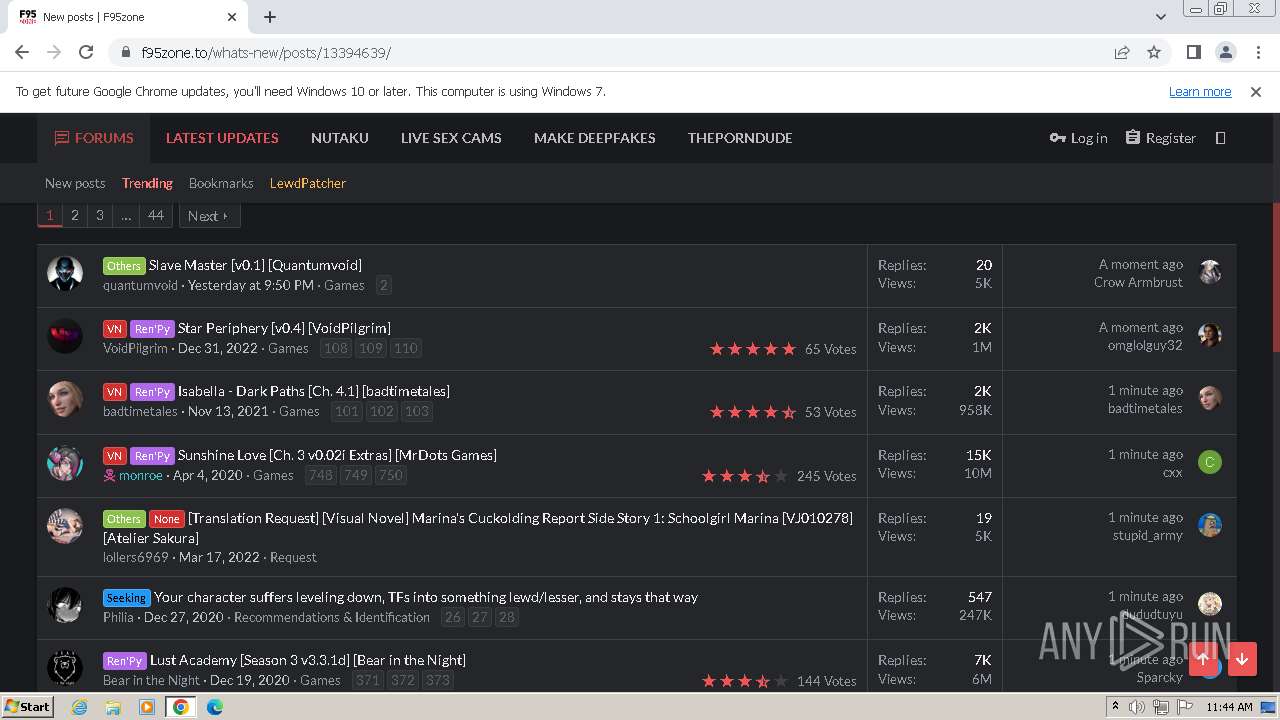Open a new browser tab
This screenshot has height=720, width=1280.
[x=270, y=17]
